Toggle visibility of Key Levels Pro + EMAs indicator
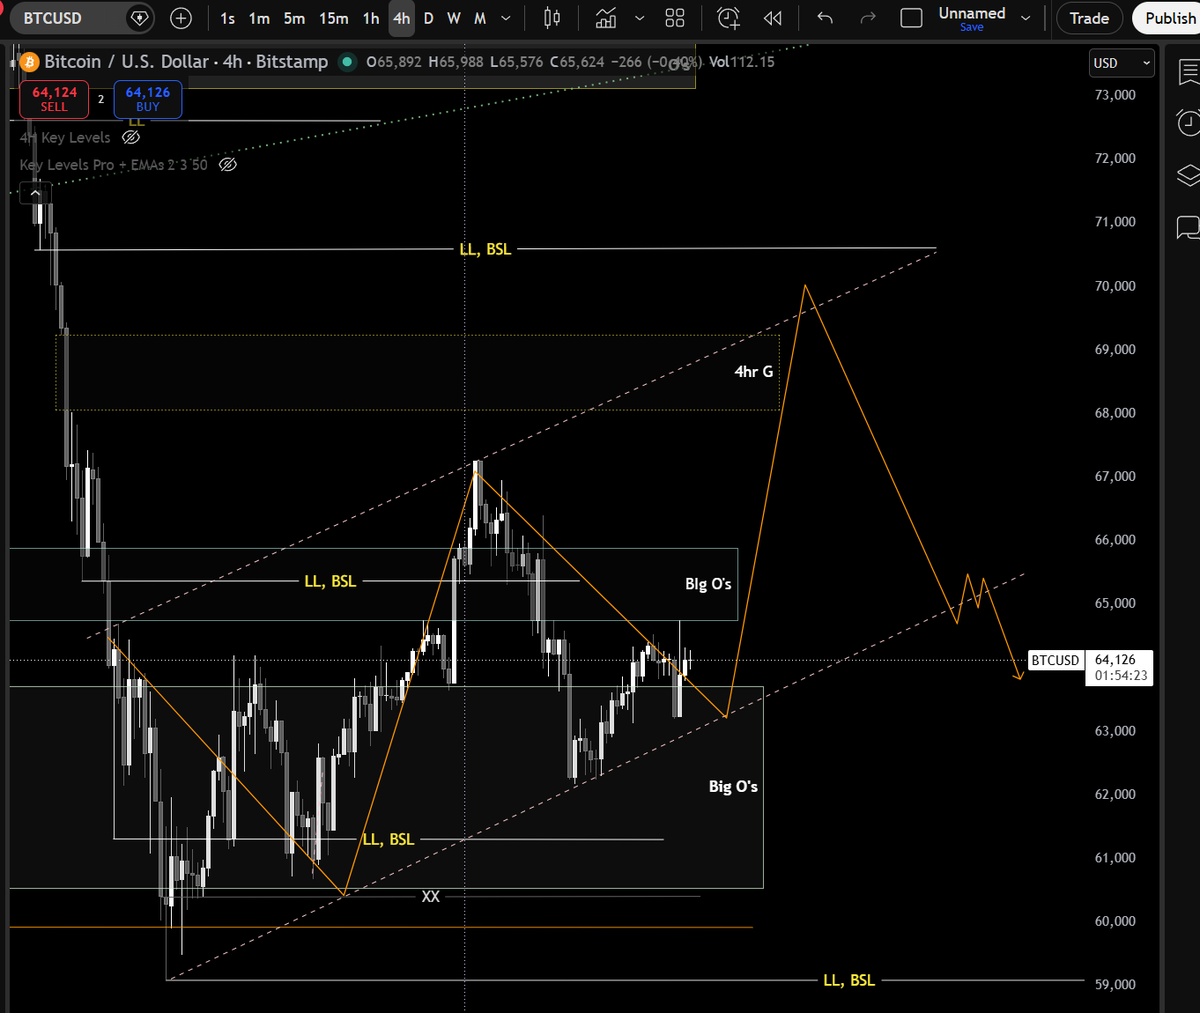 228,164
